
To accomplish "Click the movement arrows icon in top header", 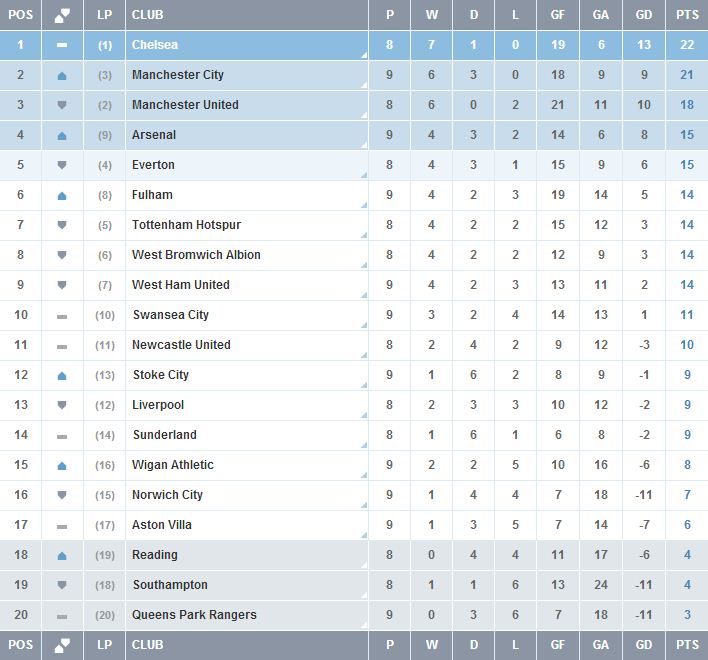I will pyautogui.click(x=62, y=15).
